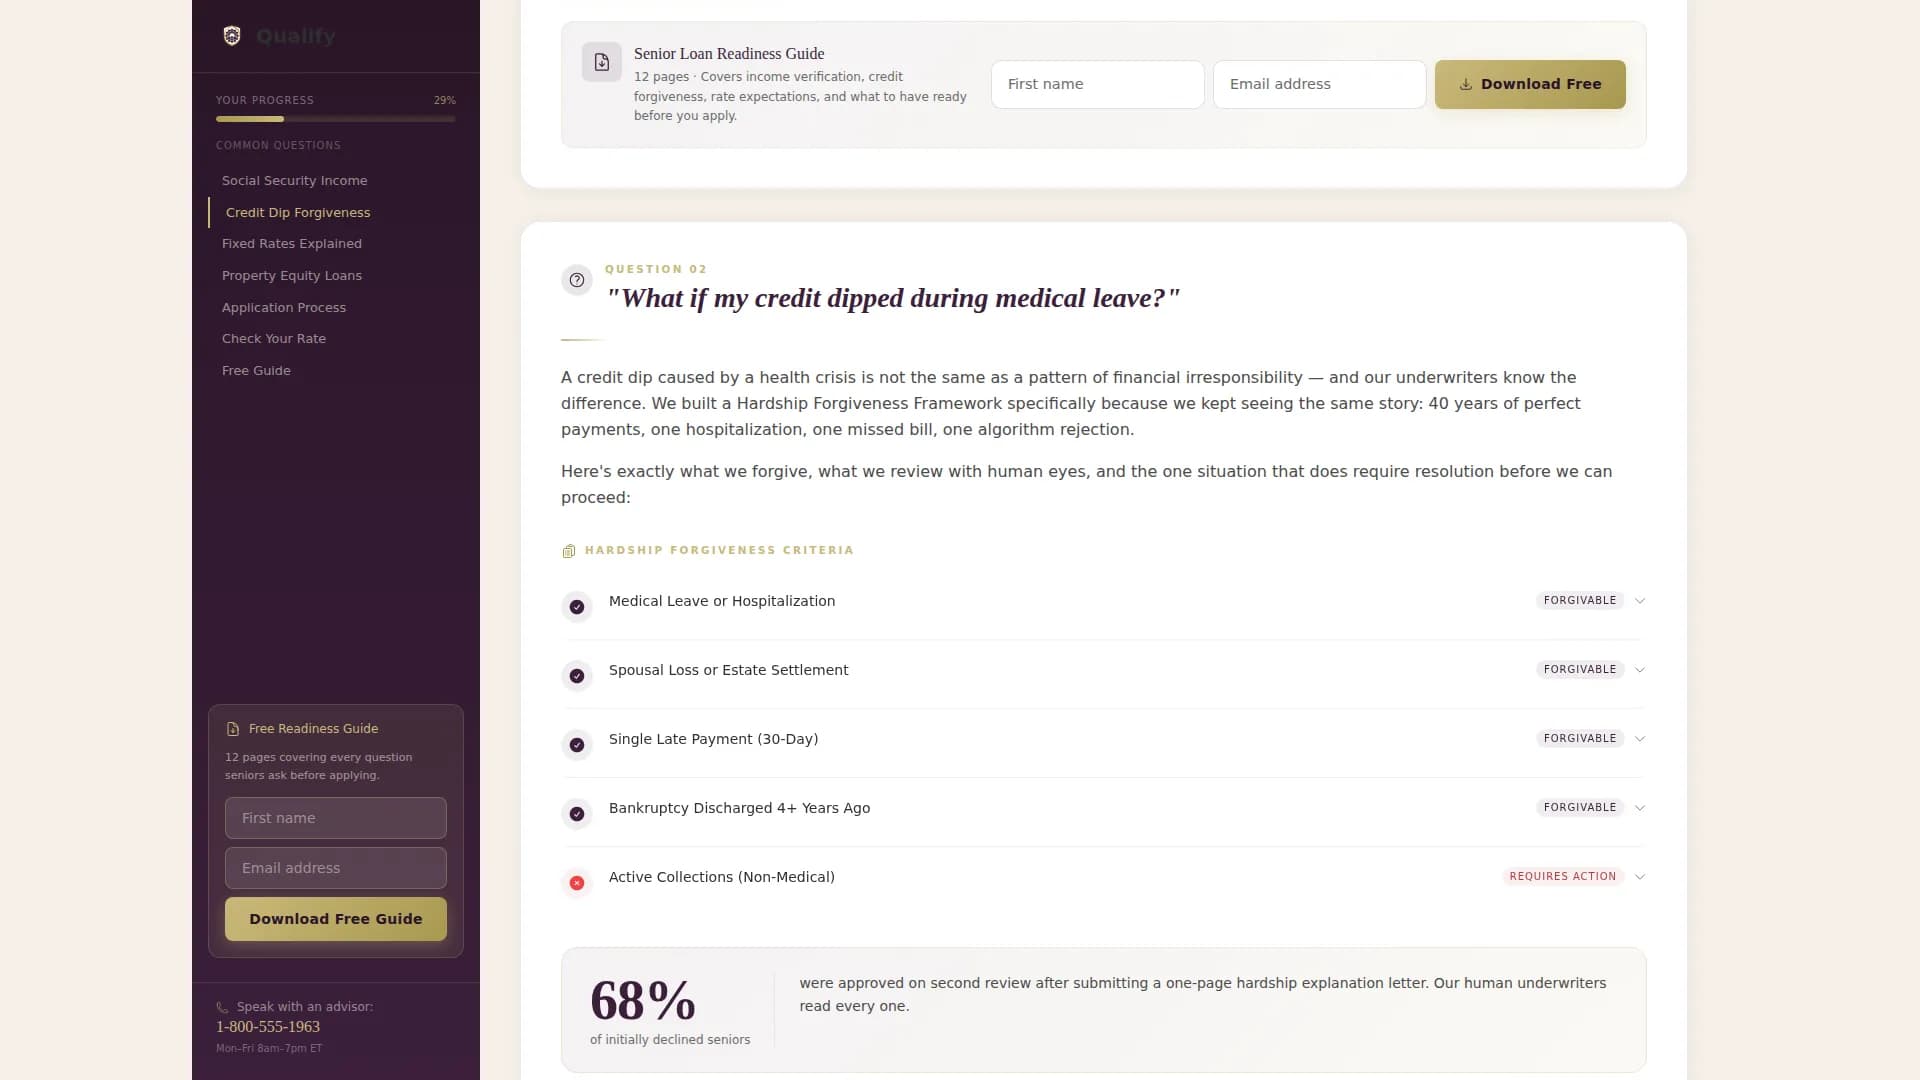Screen dimensions: 1920x1080
Task: Click the checkmark icon for Medical Leave or Hospitalization
Action: coord(577,607)
